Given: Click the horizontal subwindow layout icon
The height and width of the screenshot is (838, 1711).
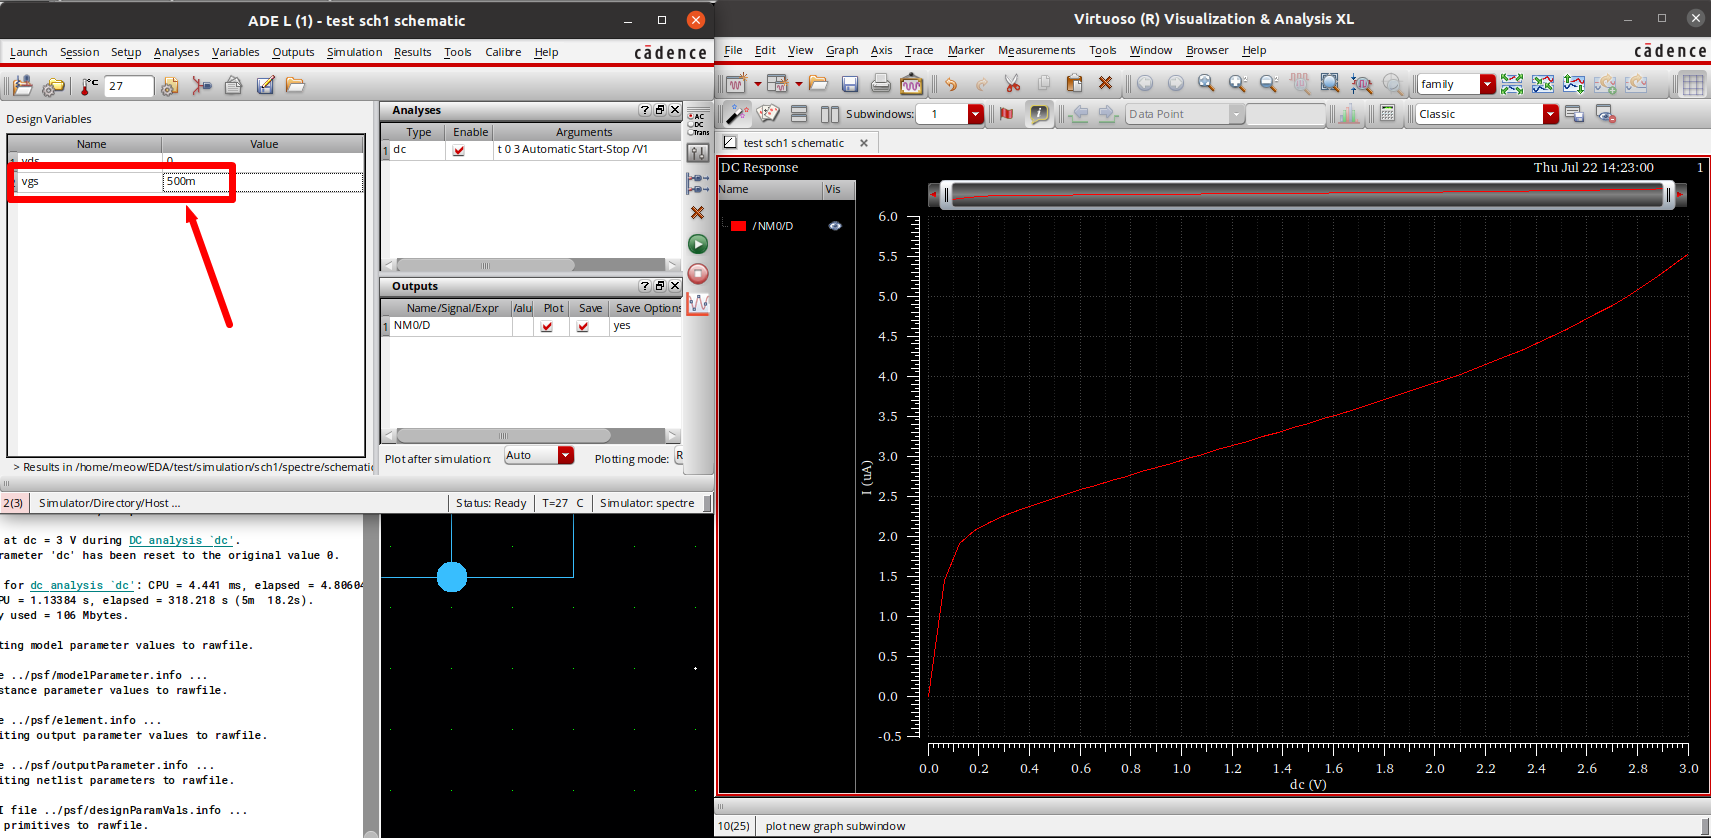Looking at the screenshot, I should coord(799,114).
